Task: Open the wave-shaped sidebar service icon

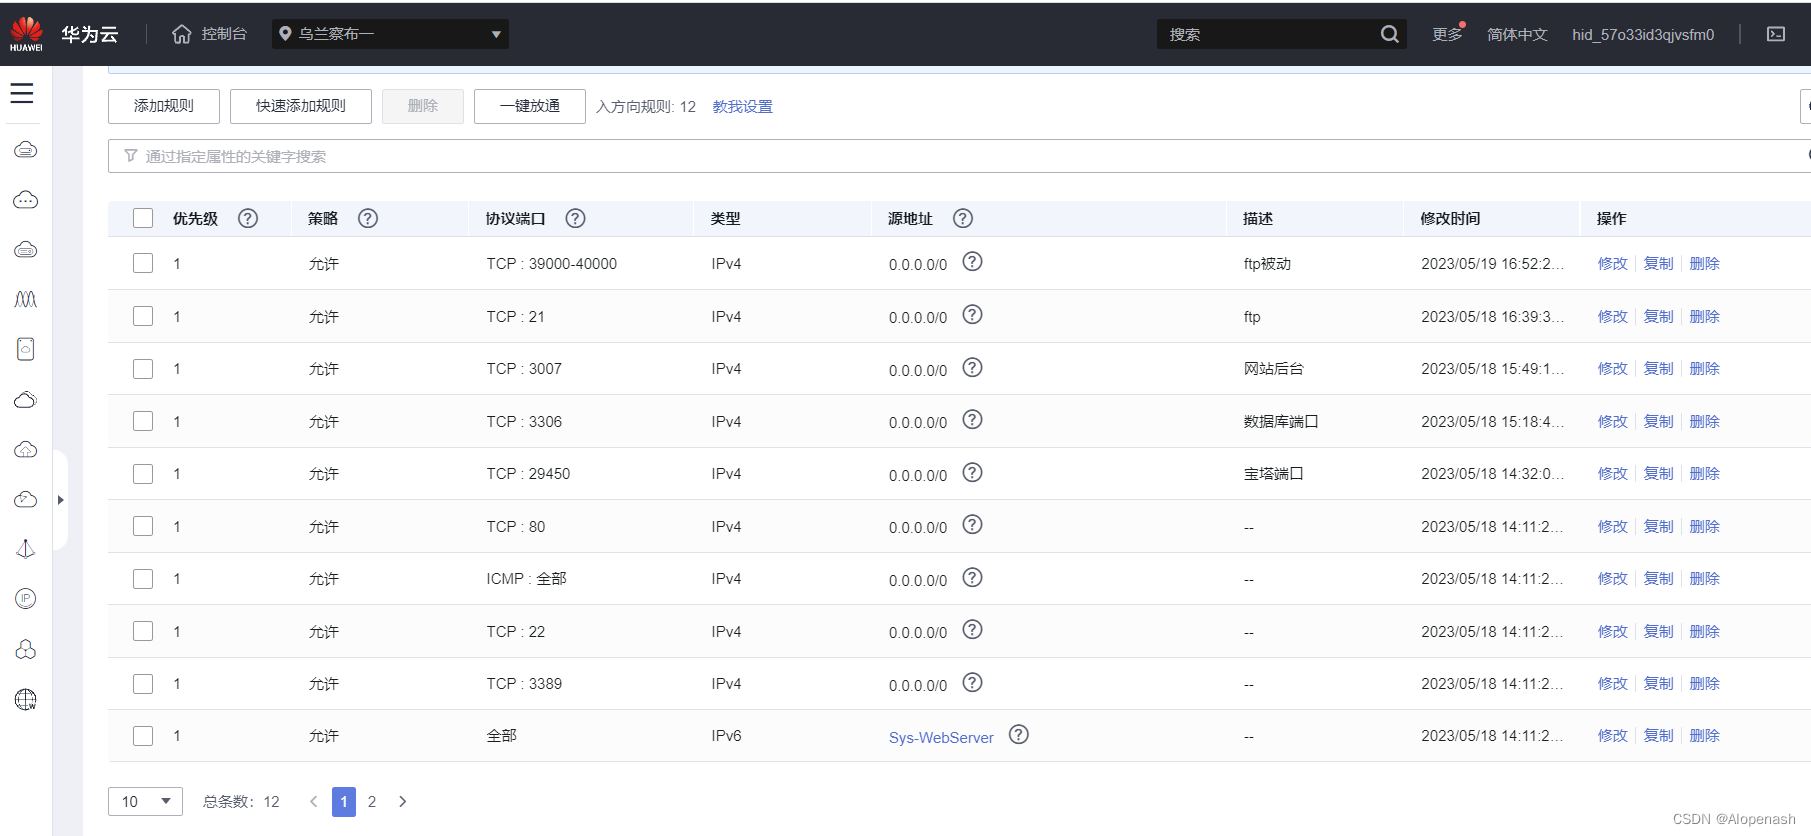Action: coord(26,299)
